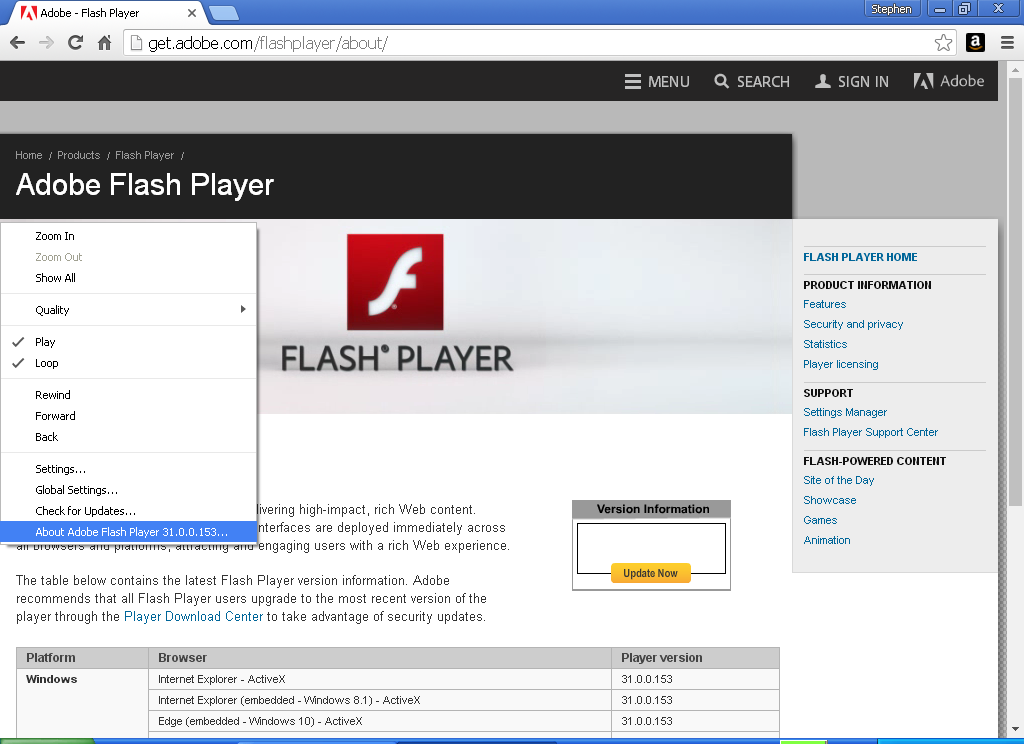Open the Settings Manager link
This screenshot has height=744, width=1024.
(845, 412)
